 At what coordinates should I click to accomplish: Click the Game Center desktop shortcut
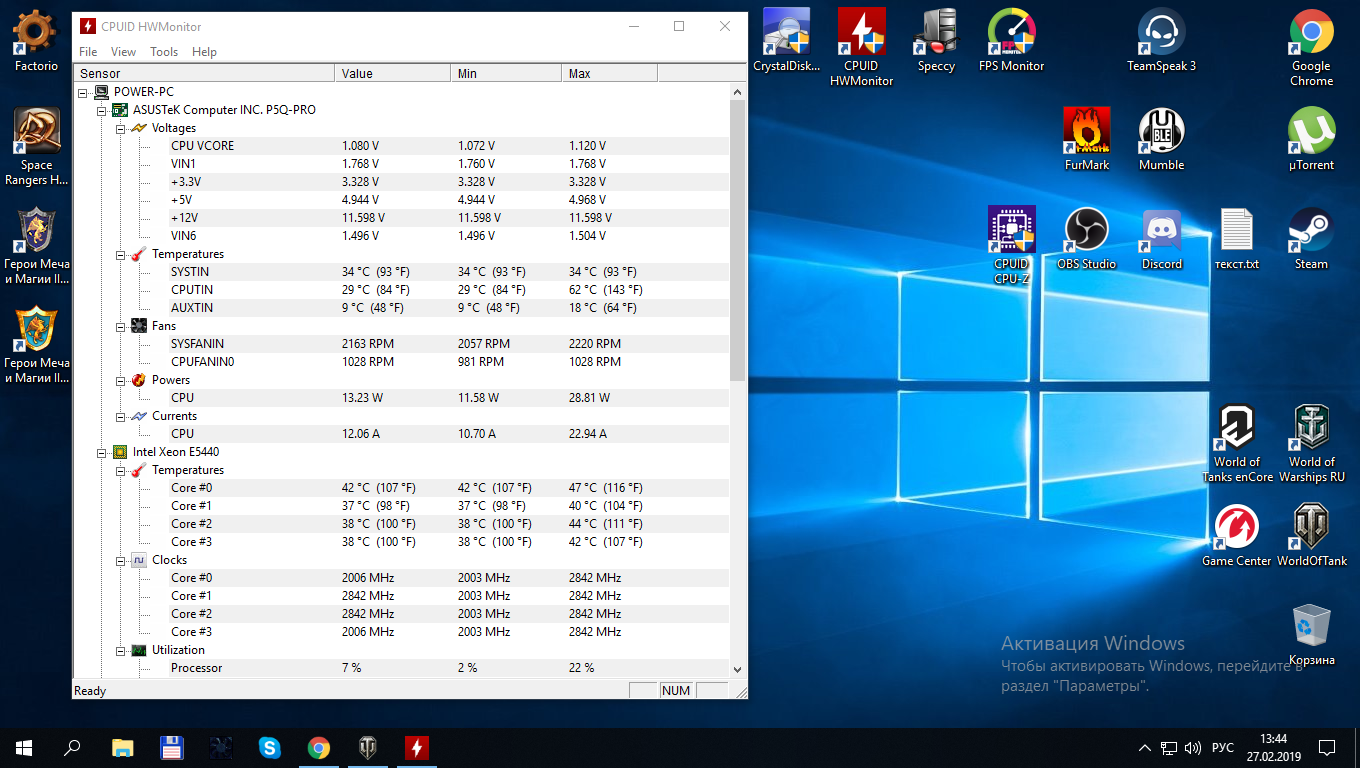(1236, 536)
